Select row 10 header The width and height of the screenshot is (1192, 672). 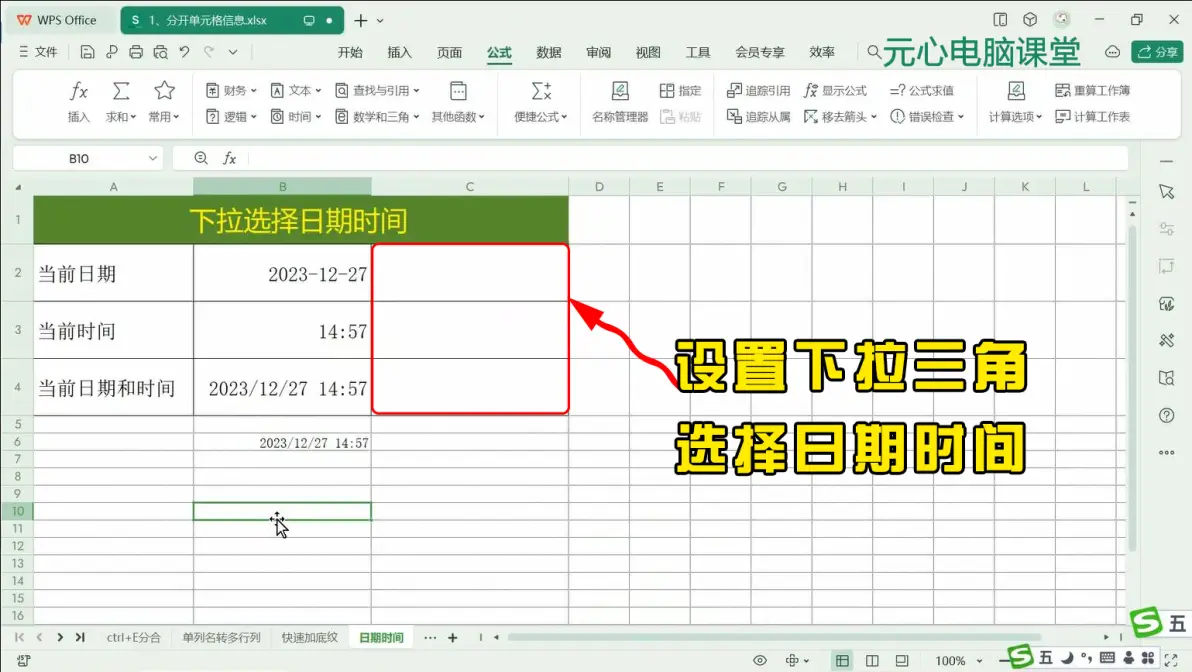pos(17,511)
